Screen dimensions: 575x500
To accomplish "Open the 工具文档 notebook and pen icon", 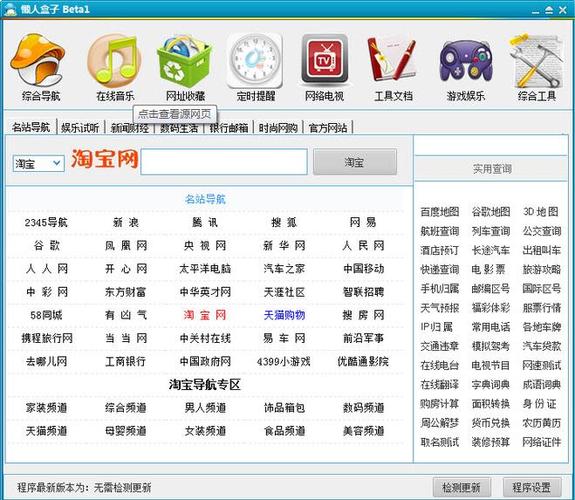I will click(x=392, y=60).
